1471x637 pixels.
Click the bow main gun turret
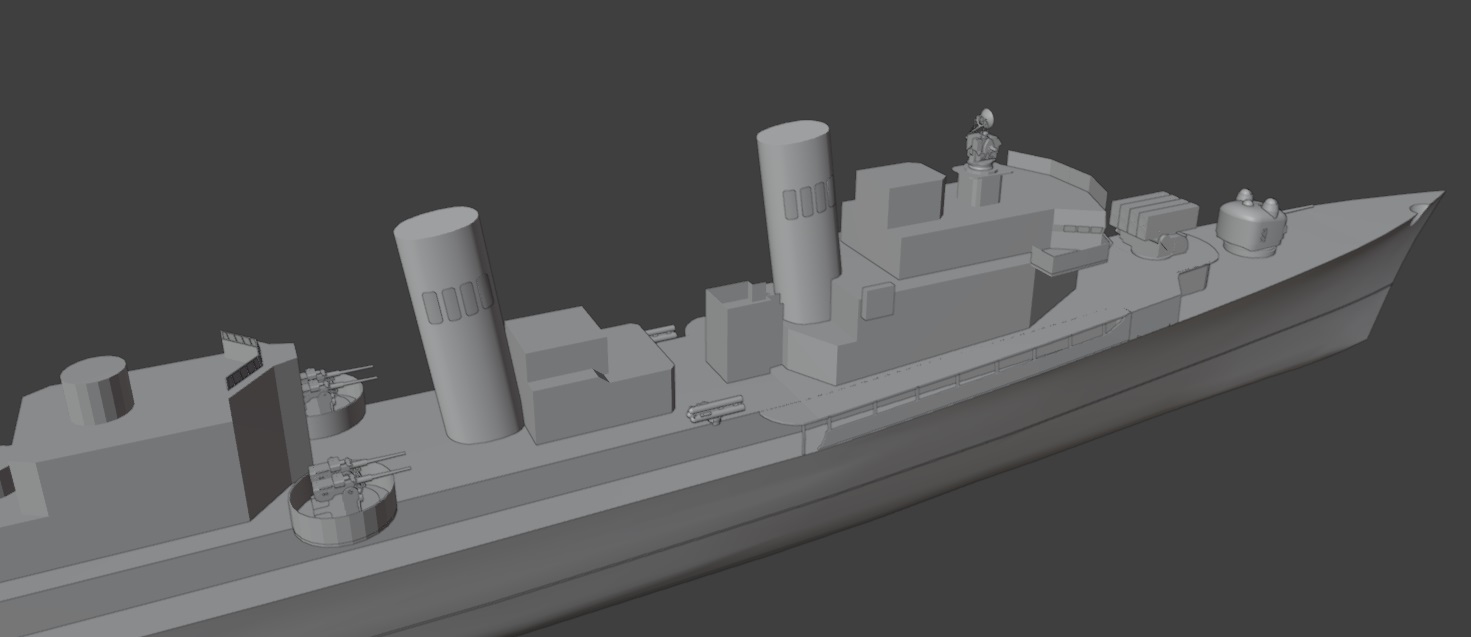tap(1250, 226)
